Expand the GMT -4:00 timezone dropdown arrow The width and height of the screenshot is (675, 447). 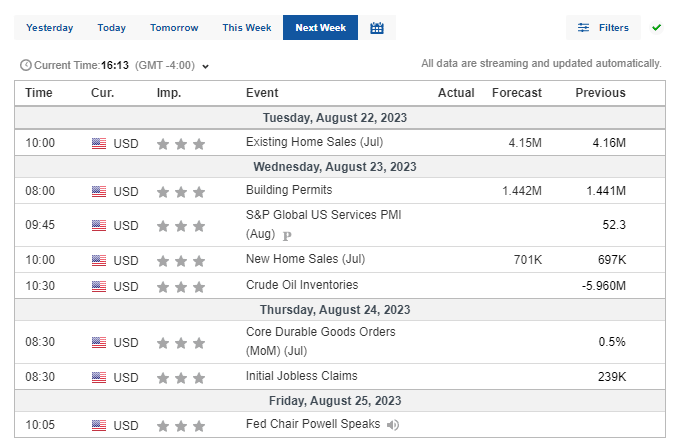(x=206, y=66)
